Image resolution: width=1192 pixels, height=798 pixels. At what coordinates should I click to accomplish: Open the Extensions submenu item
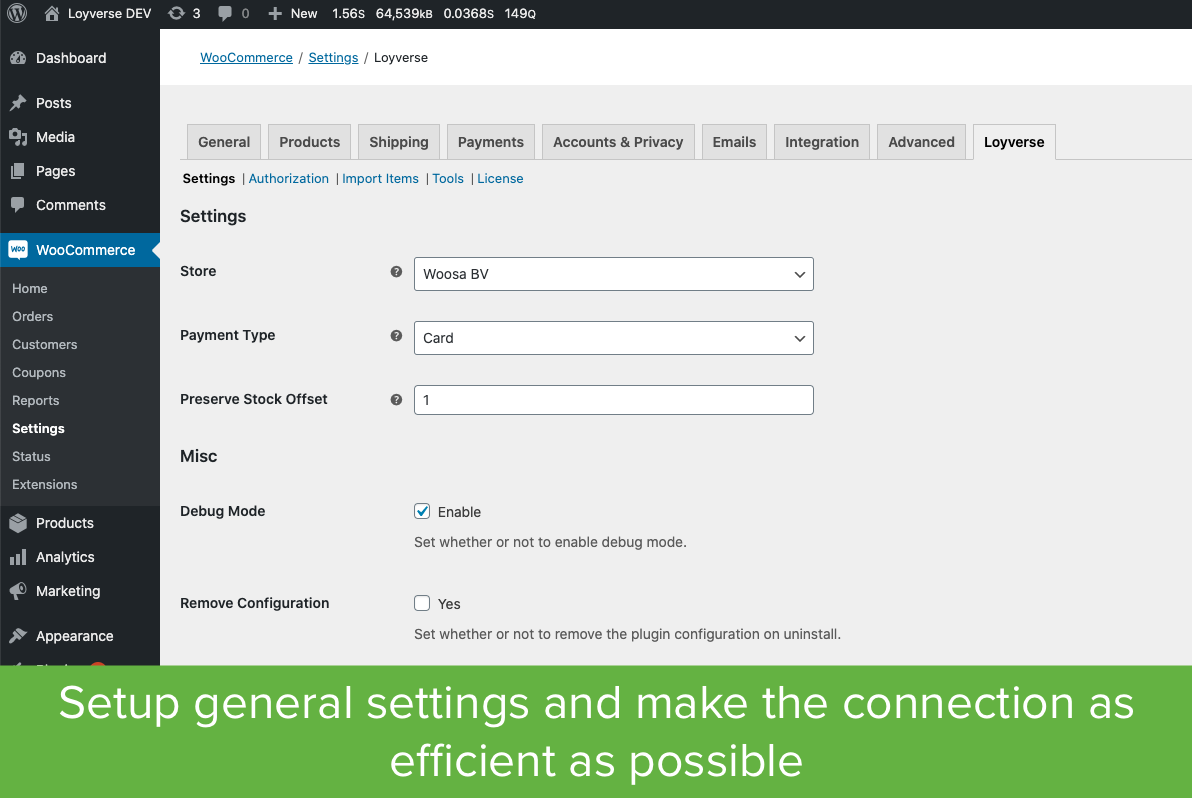click(x=45, y=484)
